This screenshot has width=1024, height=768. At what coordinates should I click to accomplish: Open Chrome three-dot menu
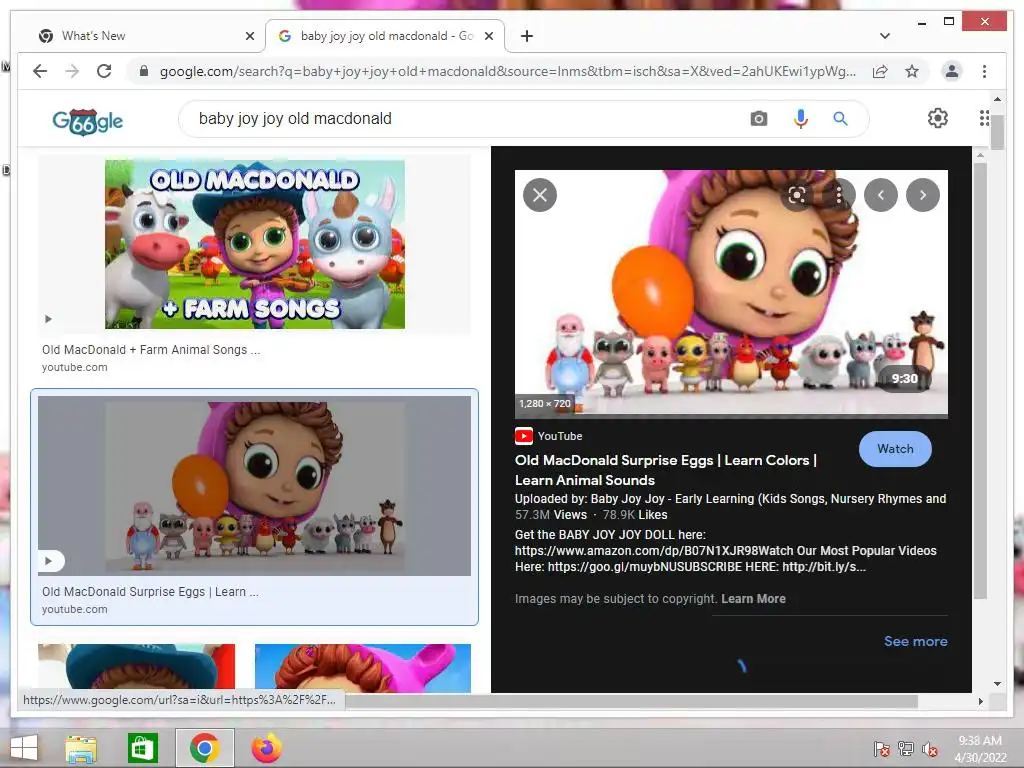(x=984, y=71)
